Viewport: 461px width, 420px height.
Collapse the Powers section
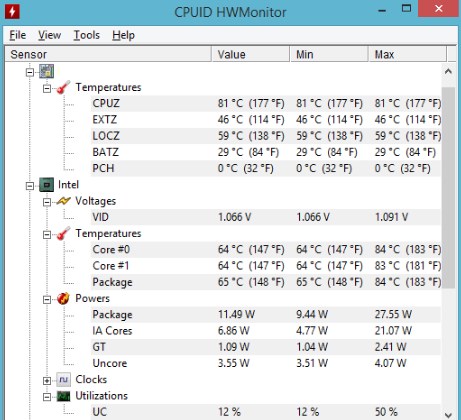point(47,299)
